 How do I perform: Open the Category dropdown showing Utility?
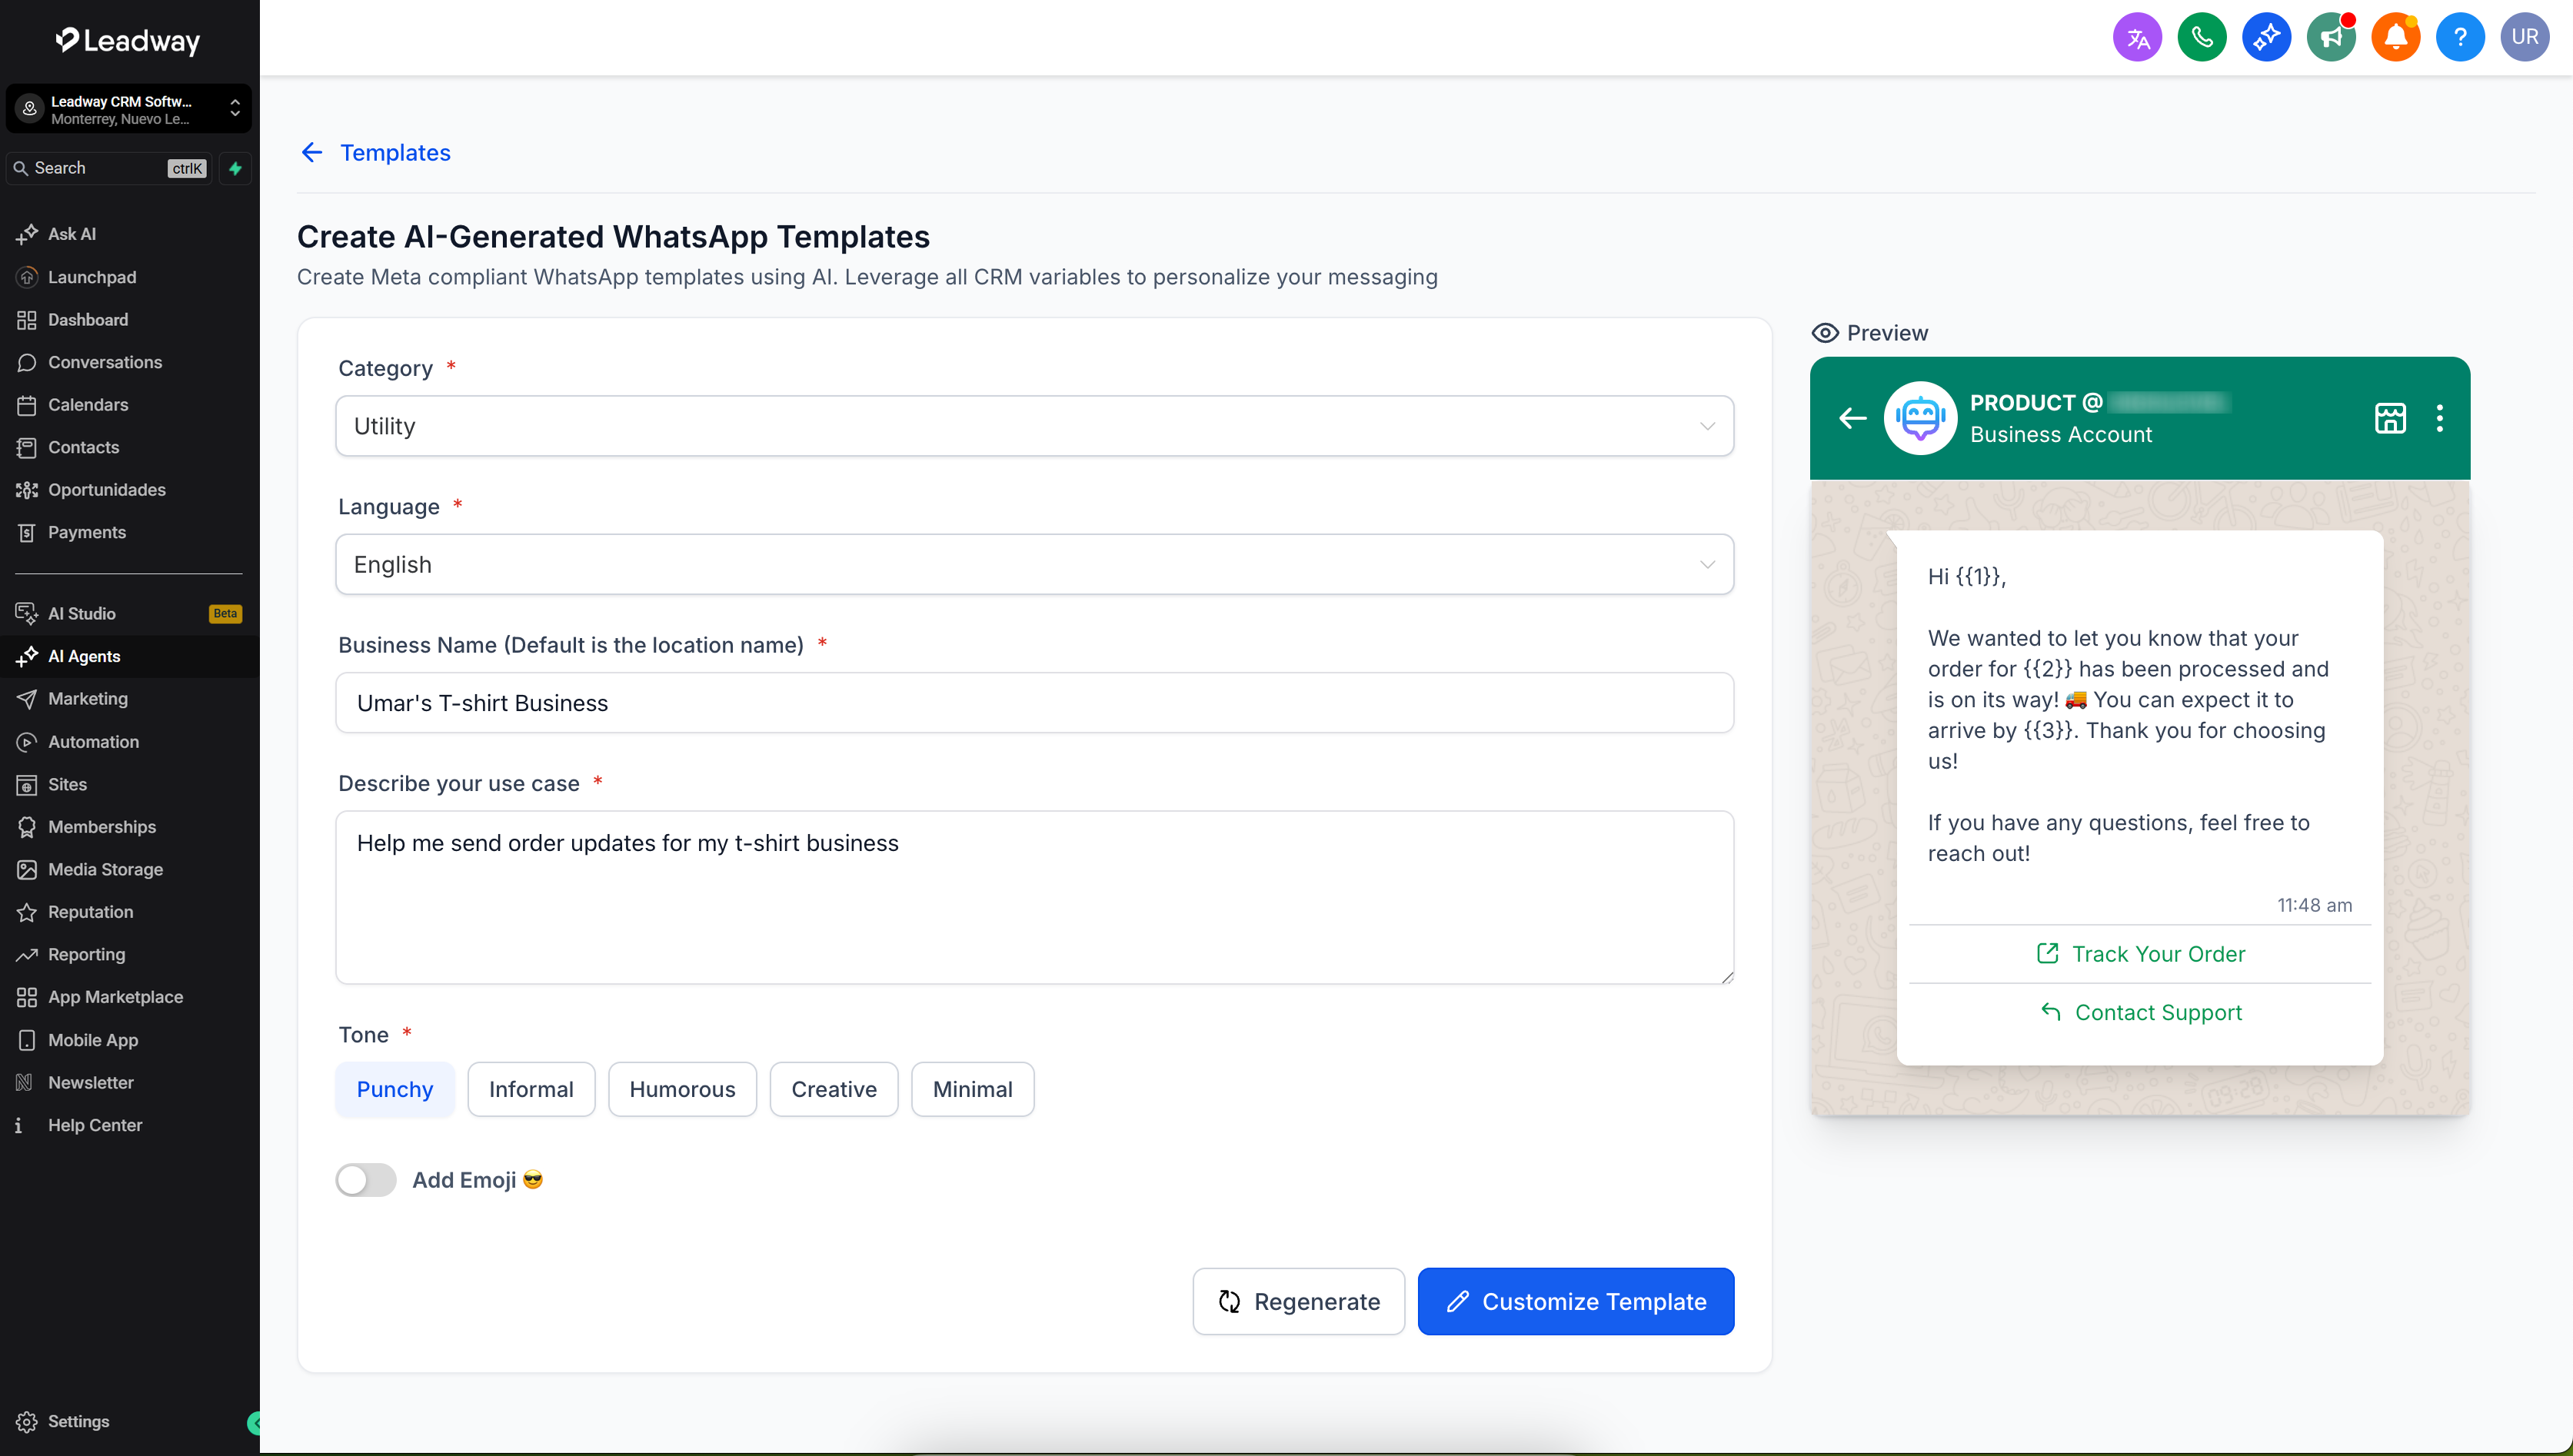pos(1034,426)
